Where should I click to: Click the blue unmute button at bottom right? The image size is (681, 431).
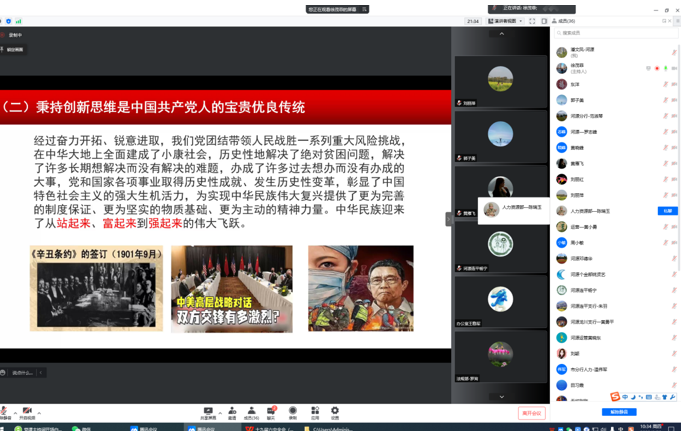[619, 412]
